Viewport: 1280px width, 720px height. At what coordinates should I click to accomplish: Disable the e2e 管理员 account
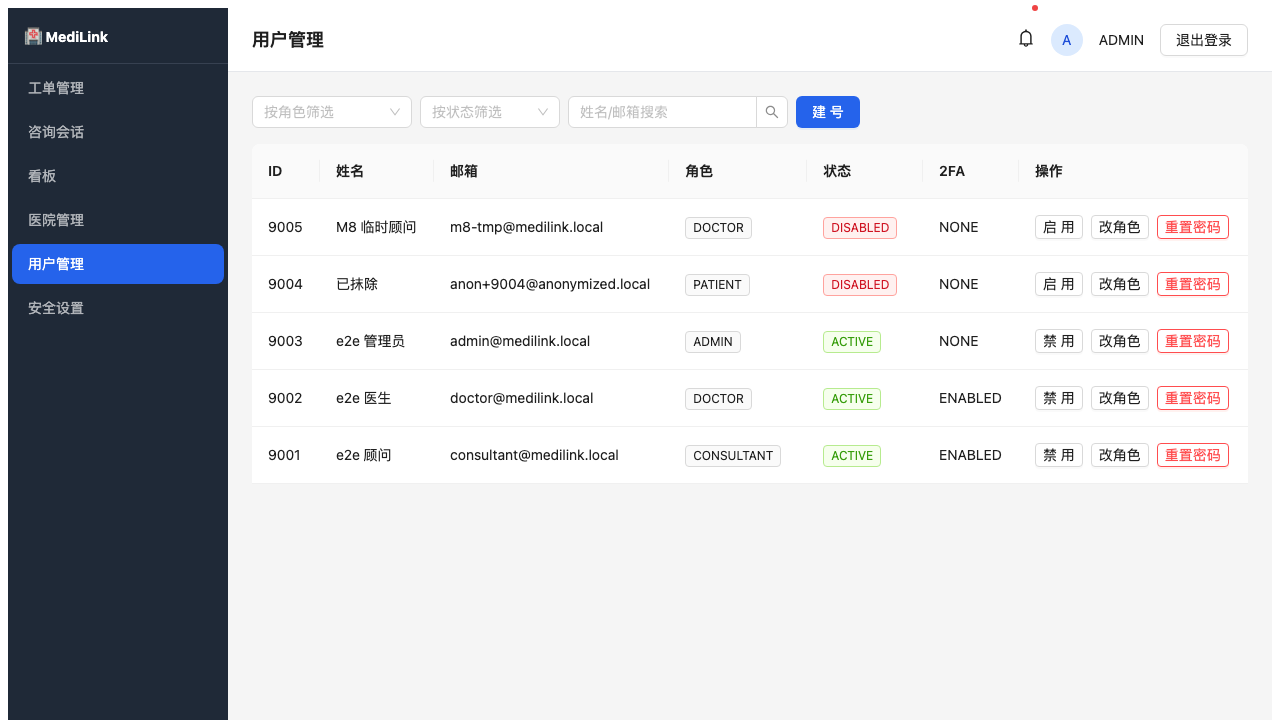pyautogui.click(x=1059, y=341)
